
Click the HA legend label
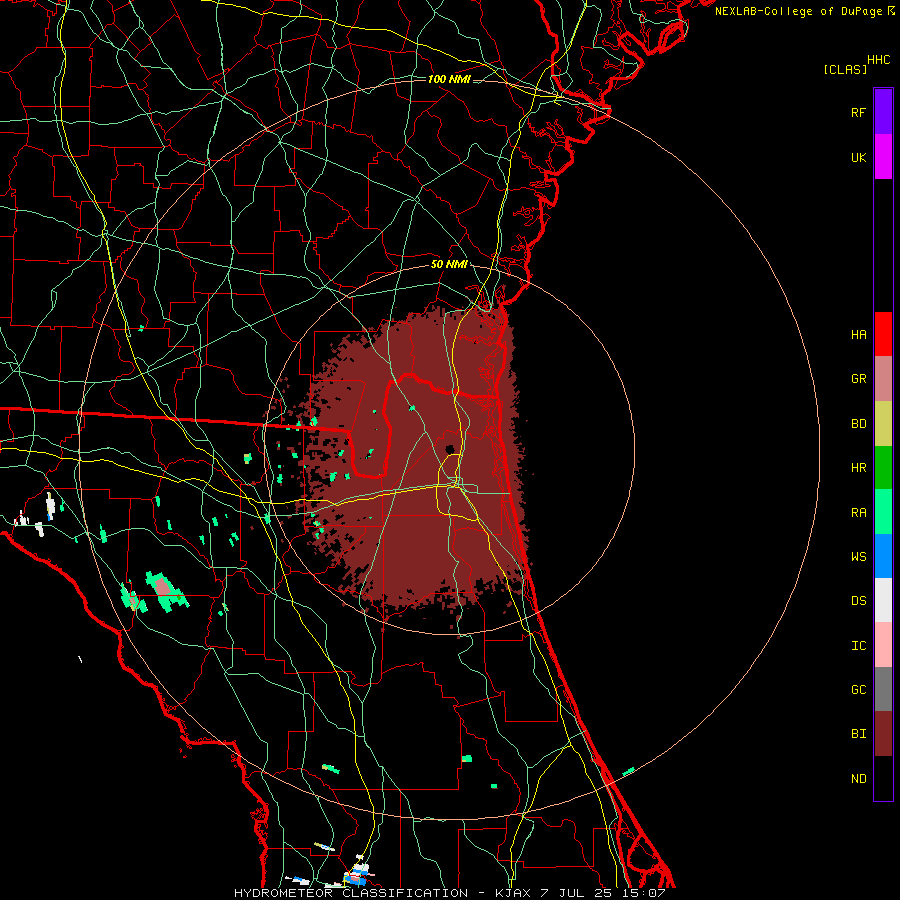click(x=858, y=335)
